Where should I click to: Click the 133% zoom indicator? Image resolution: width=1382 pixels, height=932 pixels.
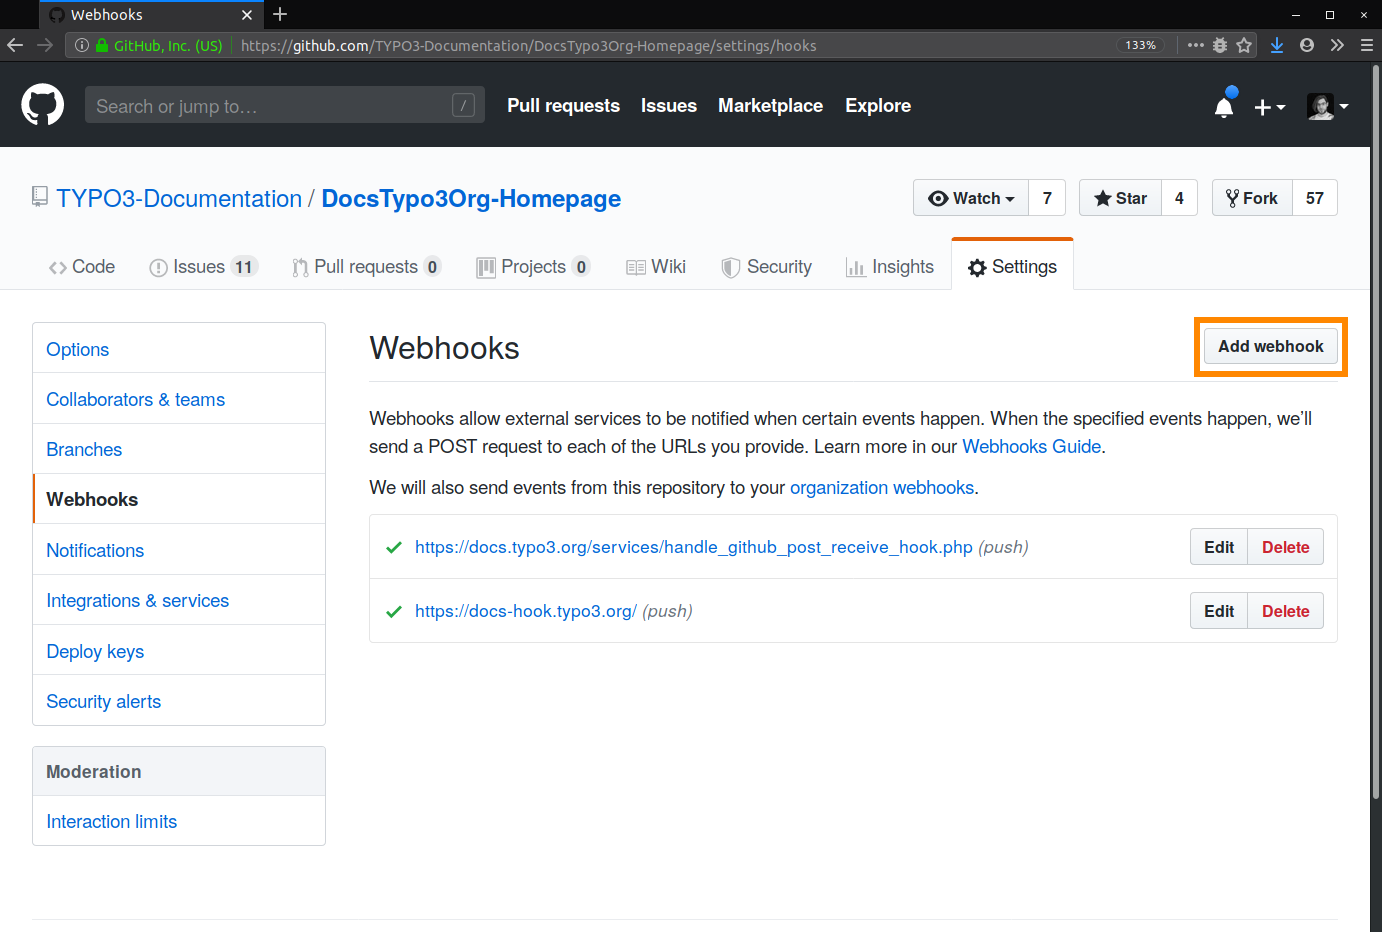(x=1140, y=45)
